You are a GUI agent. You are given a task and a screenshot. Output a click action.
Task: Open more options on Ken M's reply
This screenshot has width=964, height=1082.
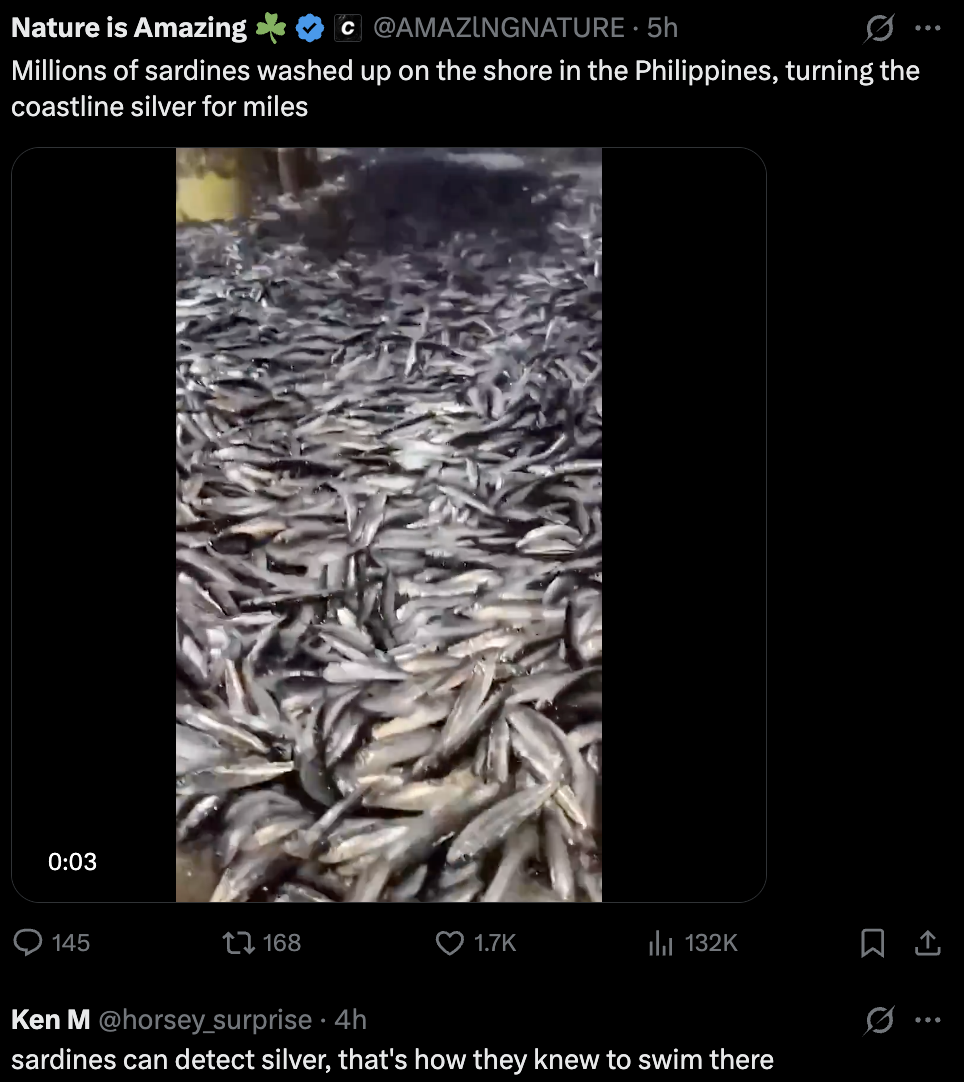928,1020
